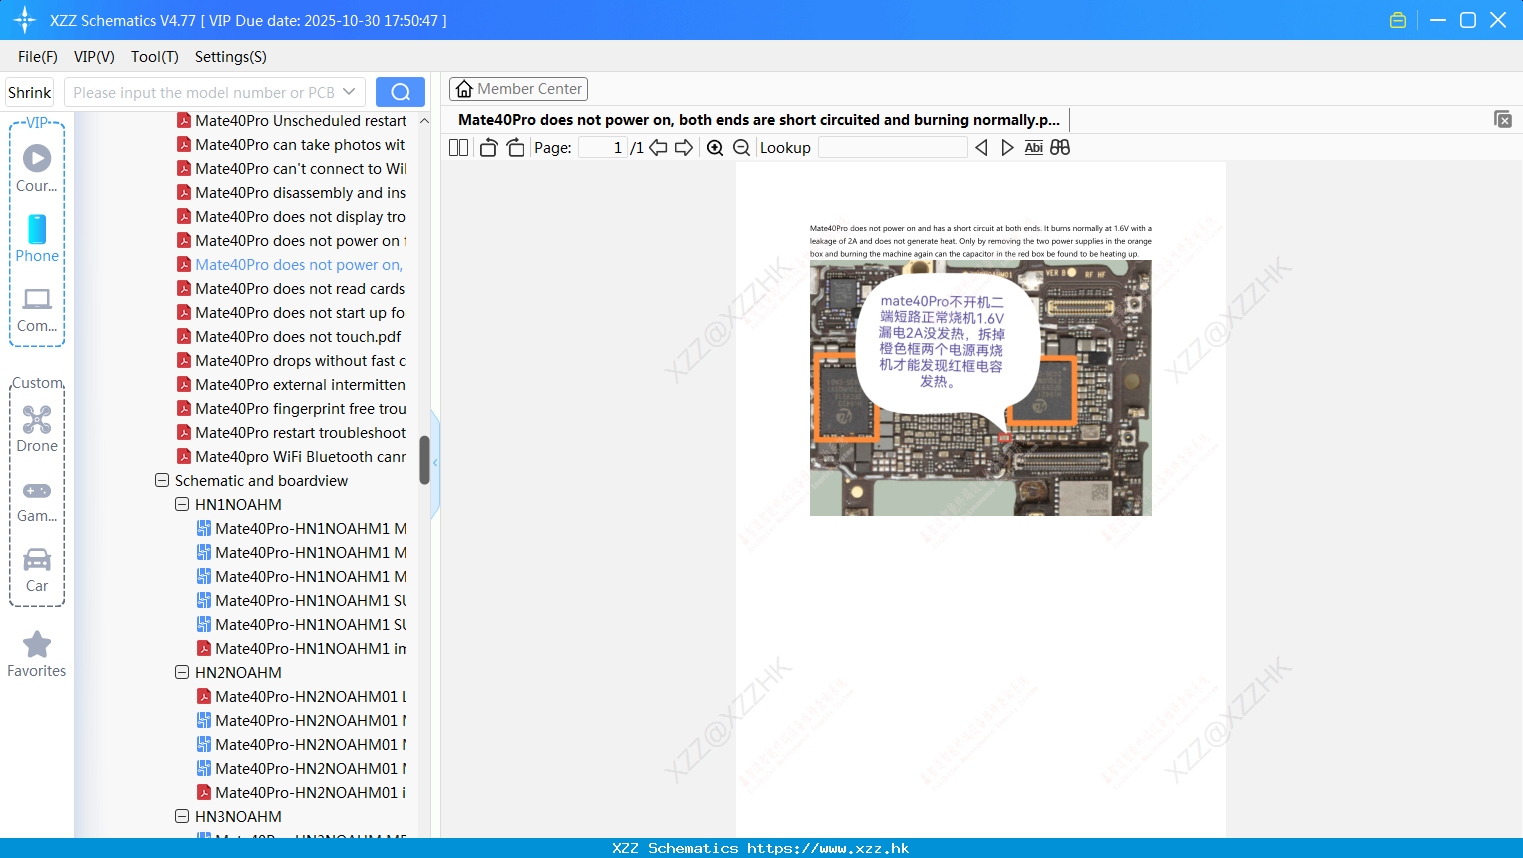The height and width of the screenshot is (858, 1523).
Task: Click the tree vertical scrollbar thumb
Action: click(x=424, y=460)
